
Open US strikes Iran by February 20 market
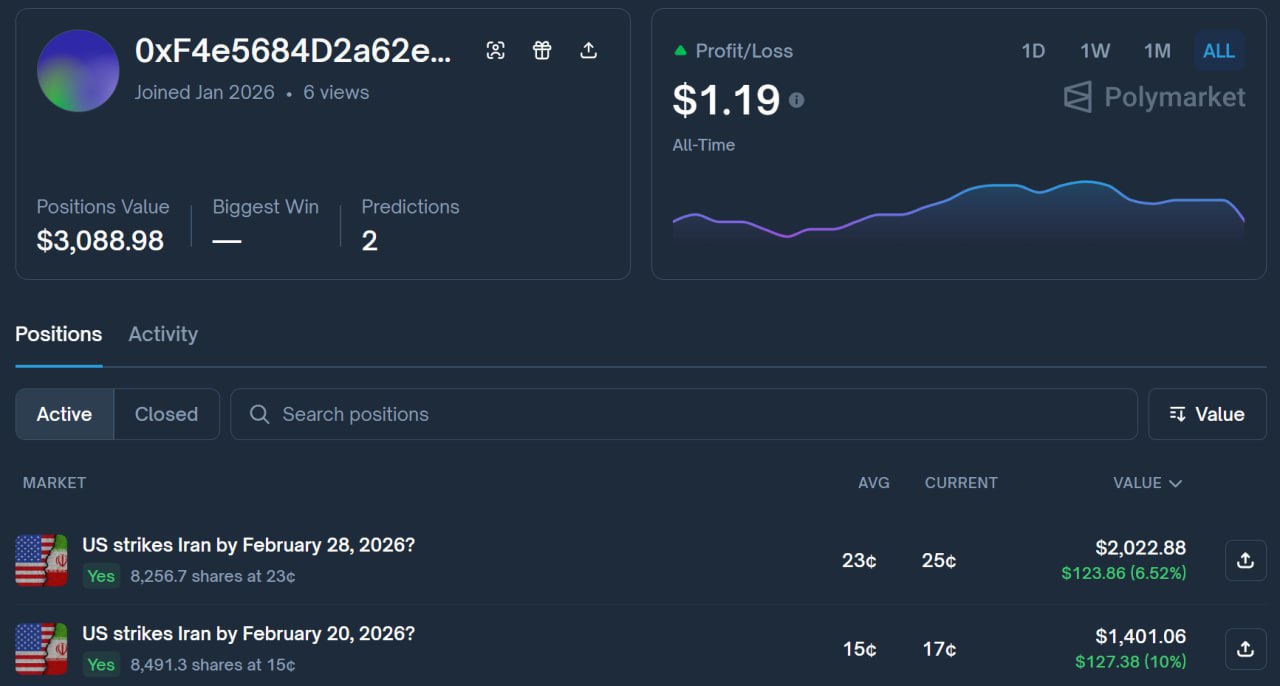[248, 634]
